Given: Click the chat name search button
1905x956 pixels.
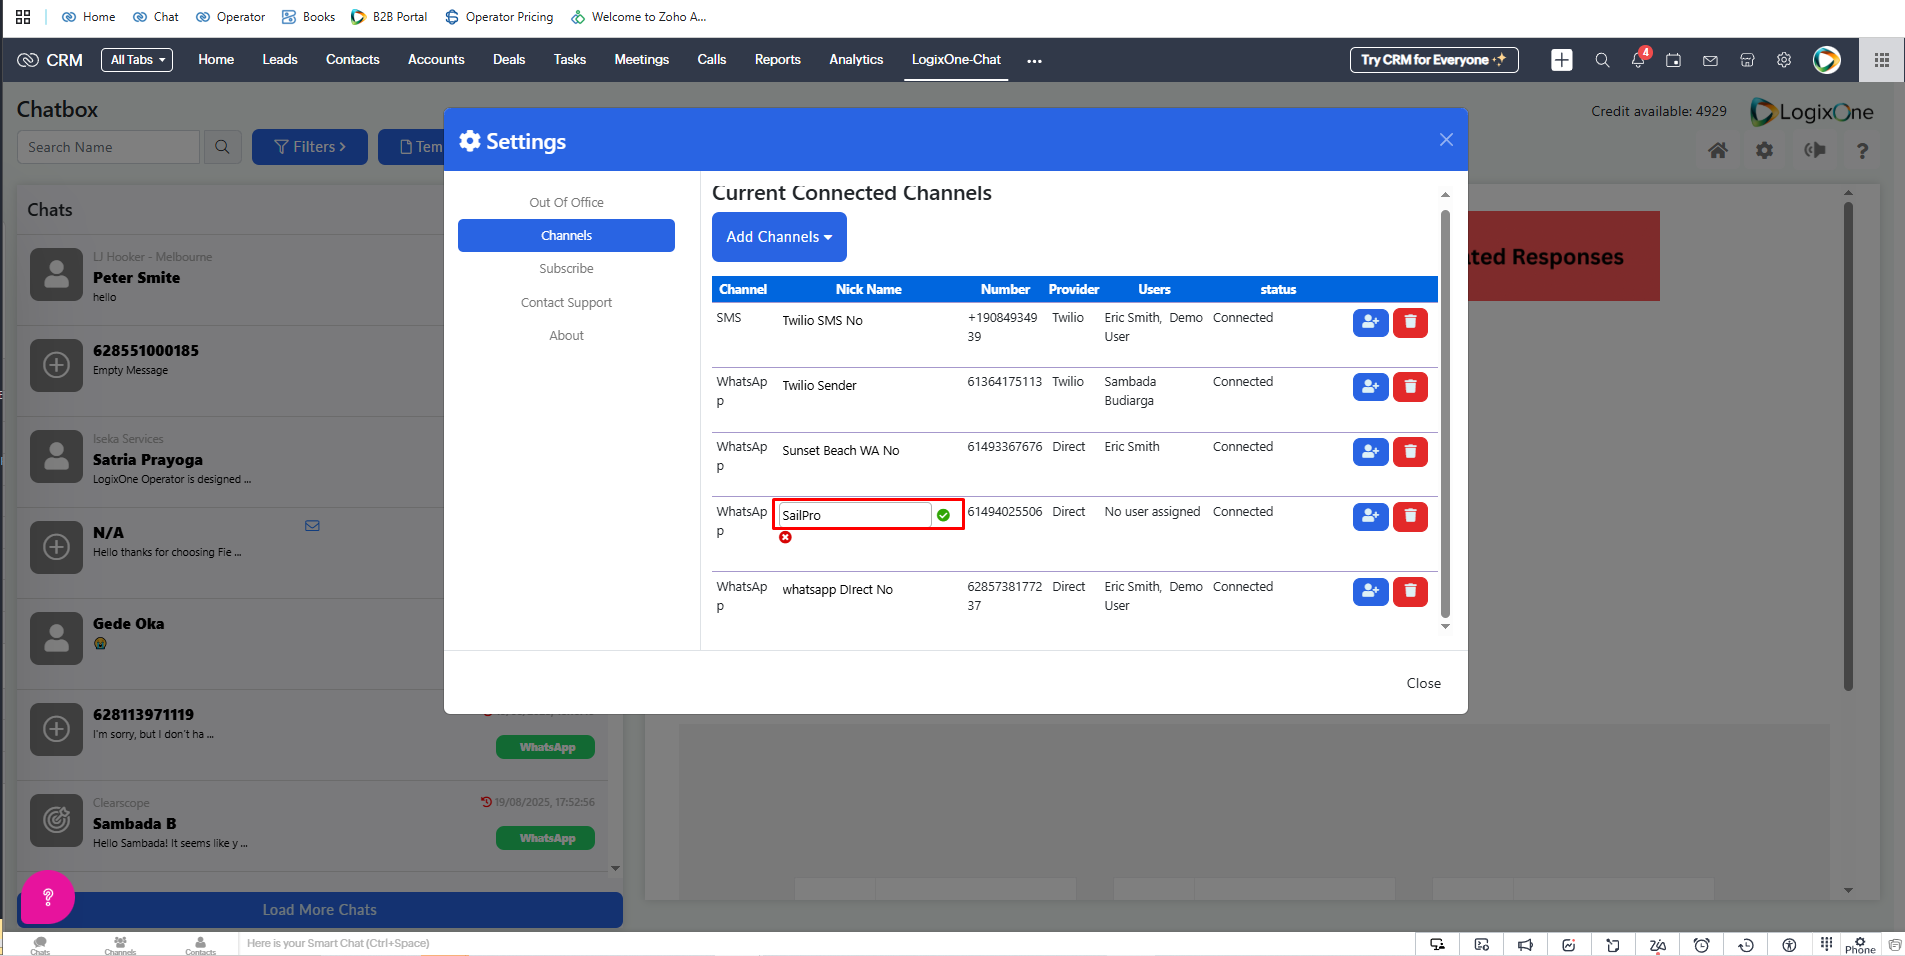Looking at the screenshot, I should tap(222, 147).
